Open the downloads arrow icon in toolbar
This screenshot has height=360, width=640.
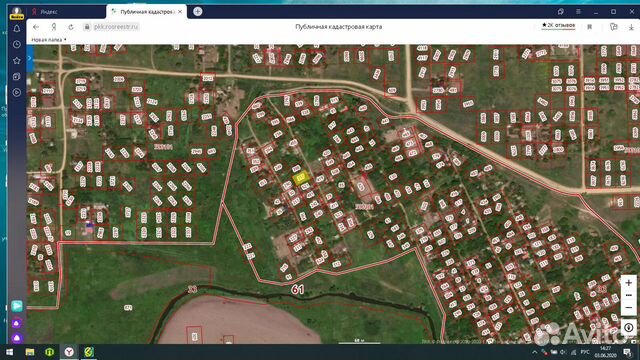(631, 27)
